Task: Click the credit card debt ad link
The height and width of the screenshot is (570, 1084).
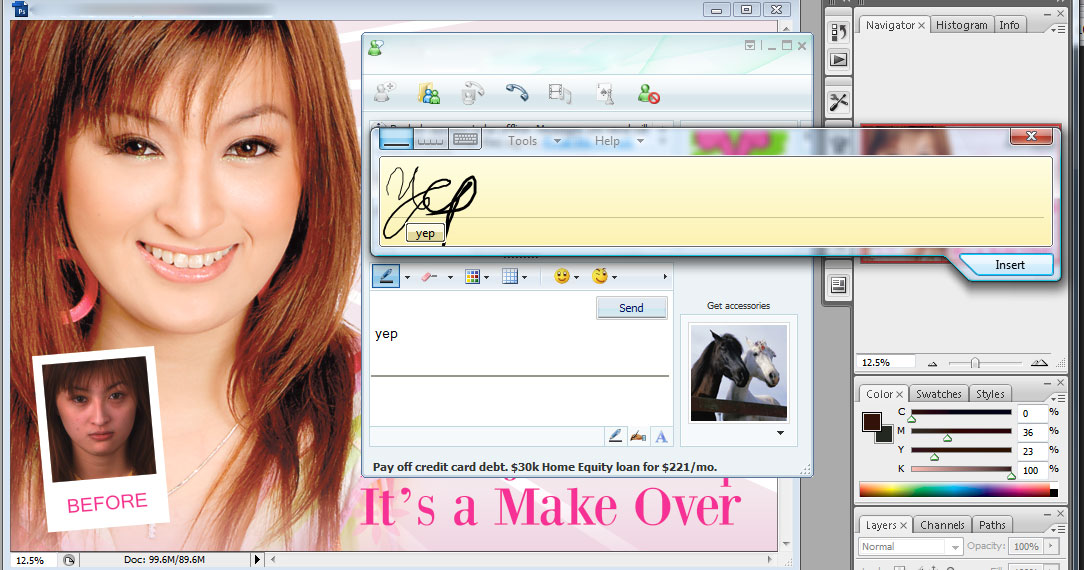Action: [x=545, y=467]
